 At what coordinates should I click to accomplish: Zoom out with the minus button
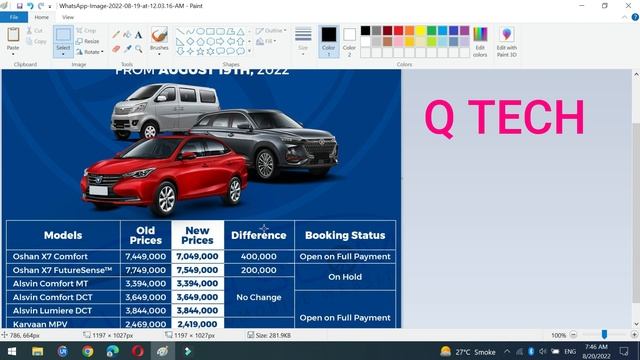coord(573,335)
